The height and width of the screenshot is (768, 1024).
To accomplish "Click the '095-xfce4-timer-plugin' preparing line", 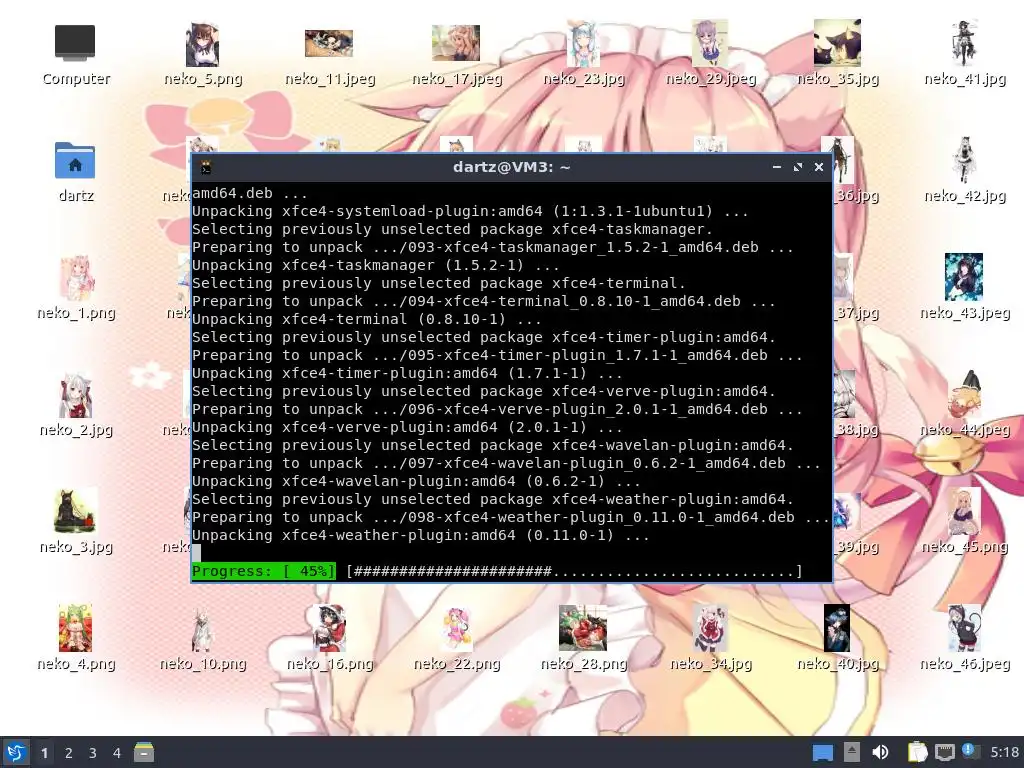I will tap(497, 355).
